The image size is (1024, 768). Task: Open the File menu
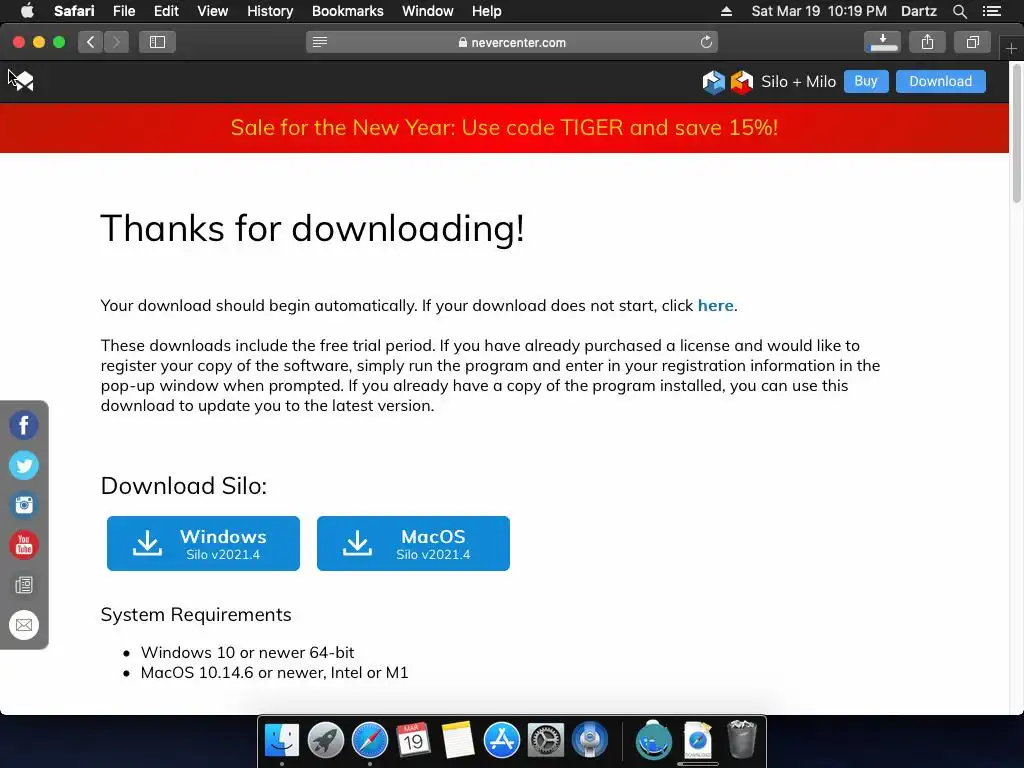pyautogui.click(x=123, y=11)
